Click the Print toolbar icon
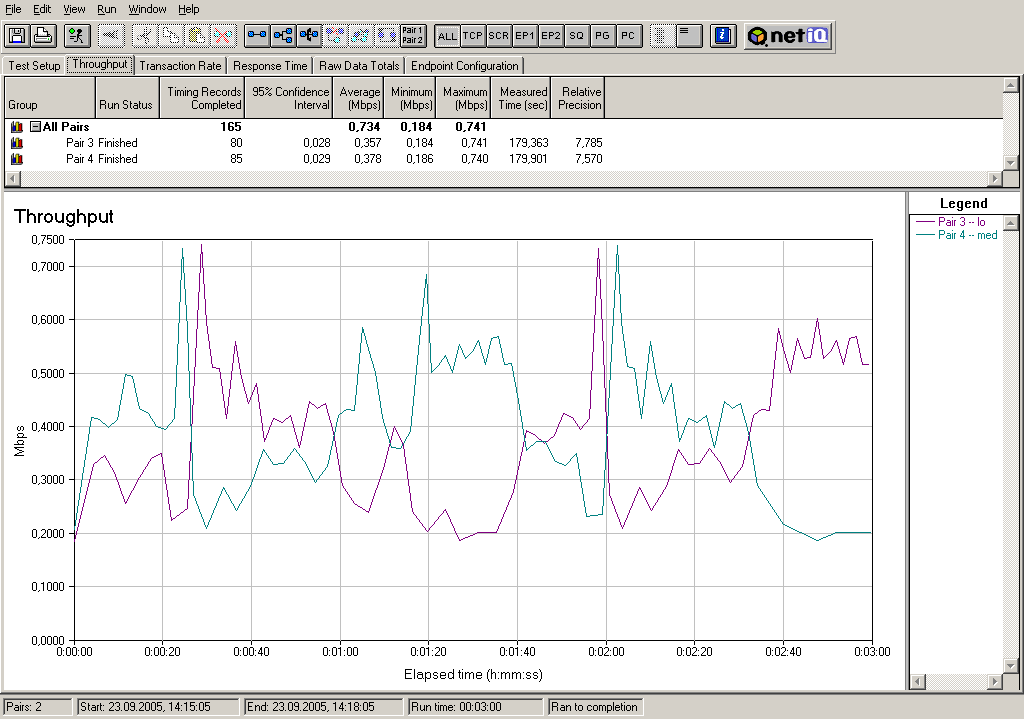The image size is (1024, 719). (x=43, y=36)
